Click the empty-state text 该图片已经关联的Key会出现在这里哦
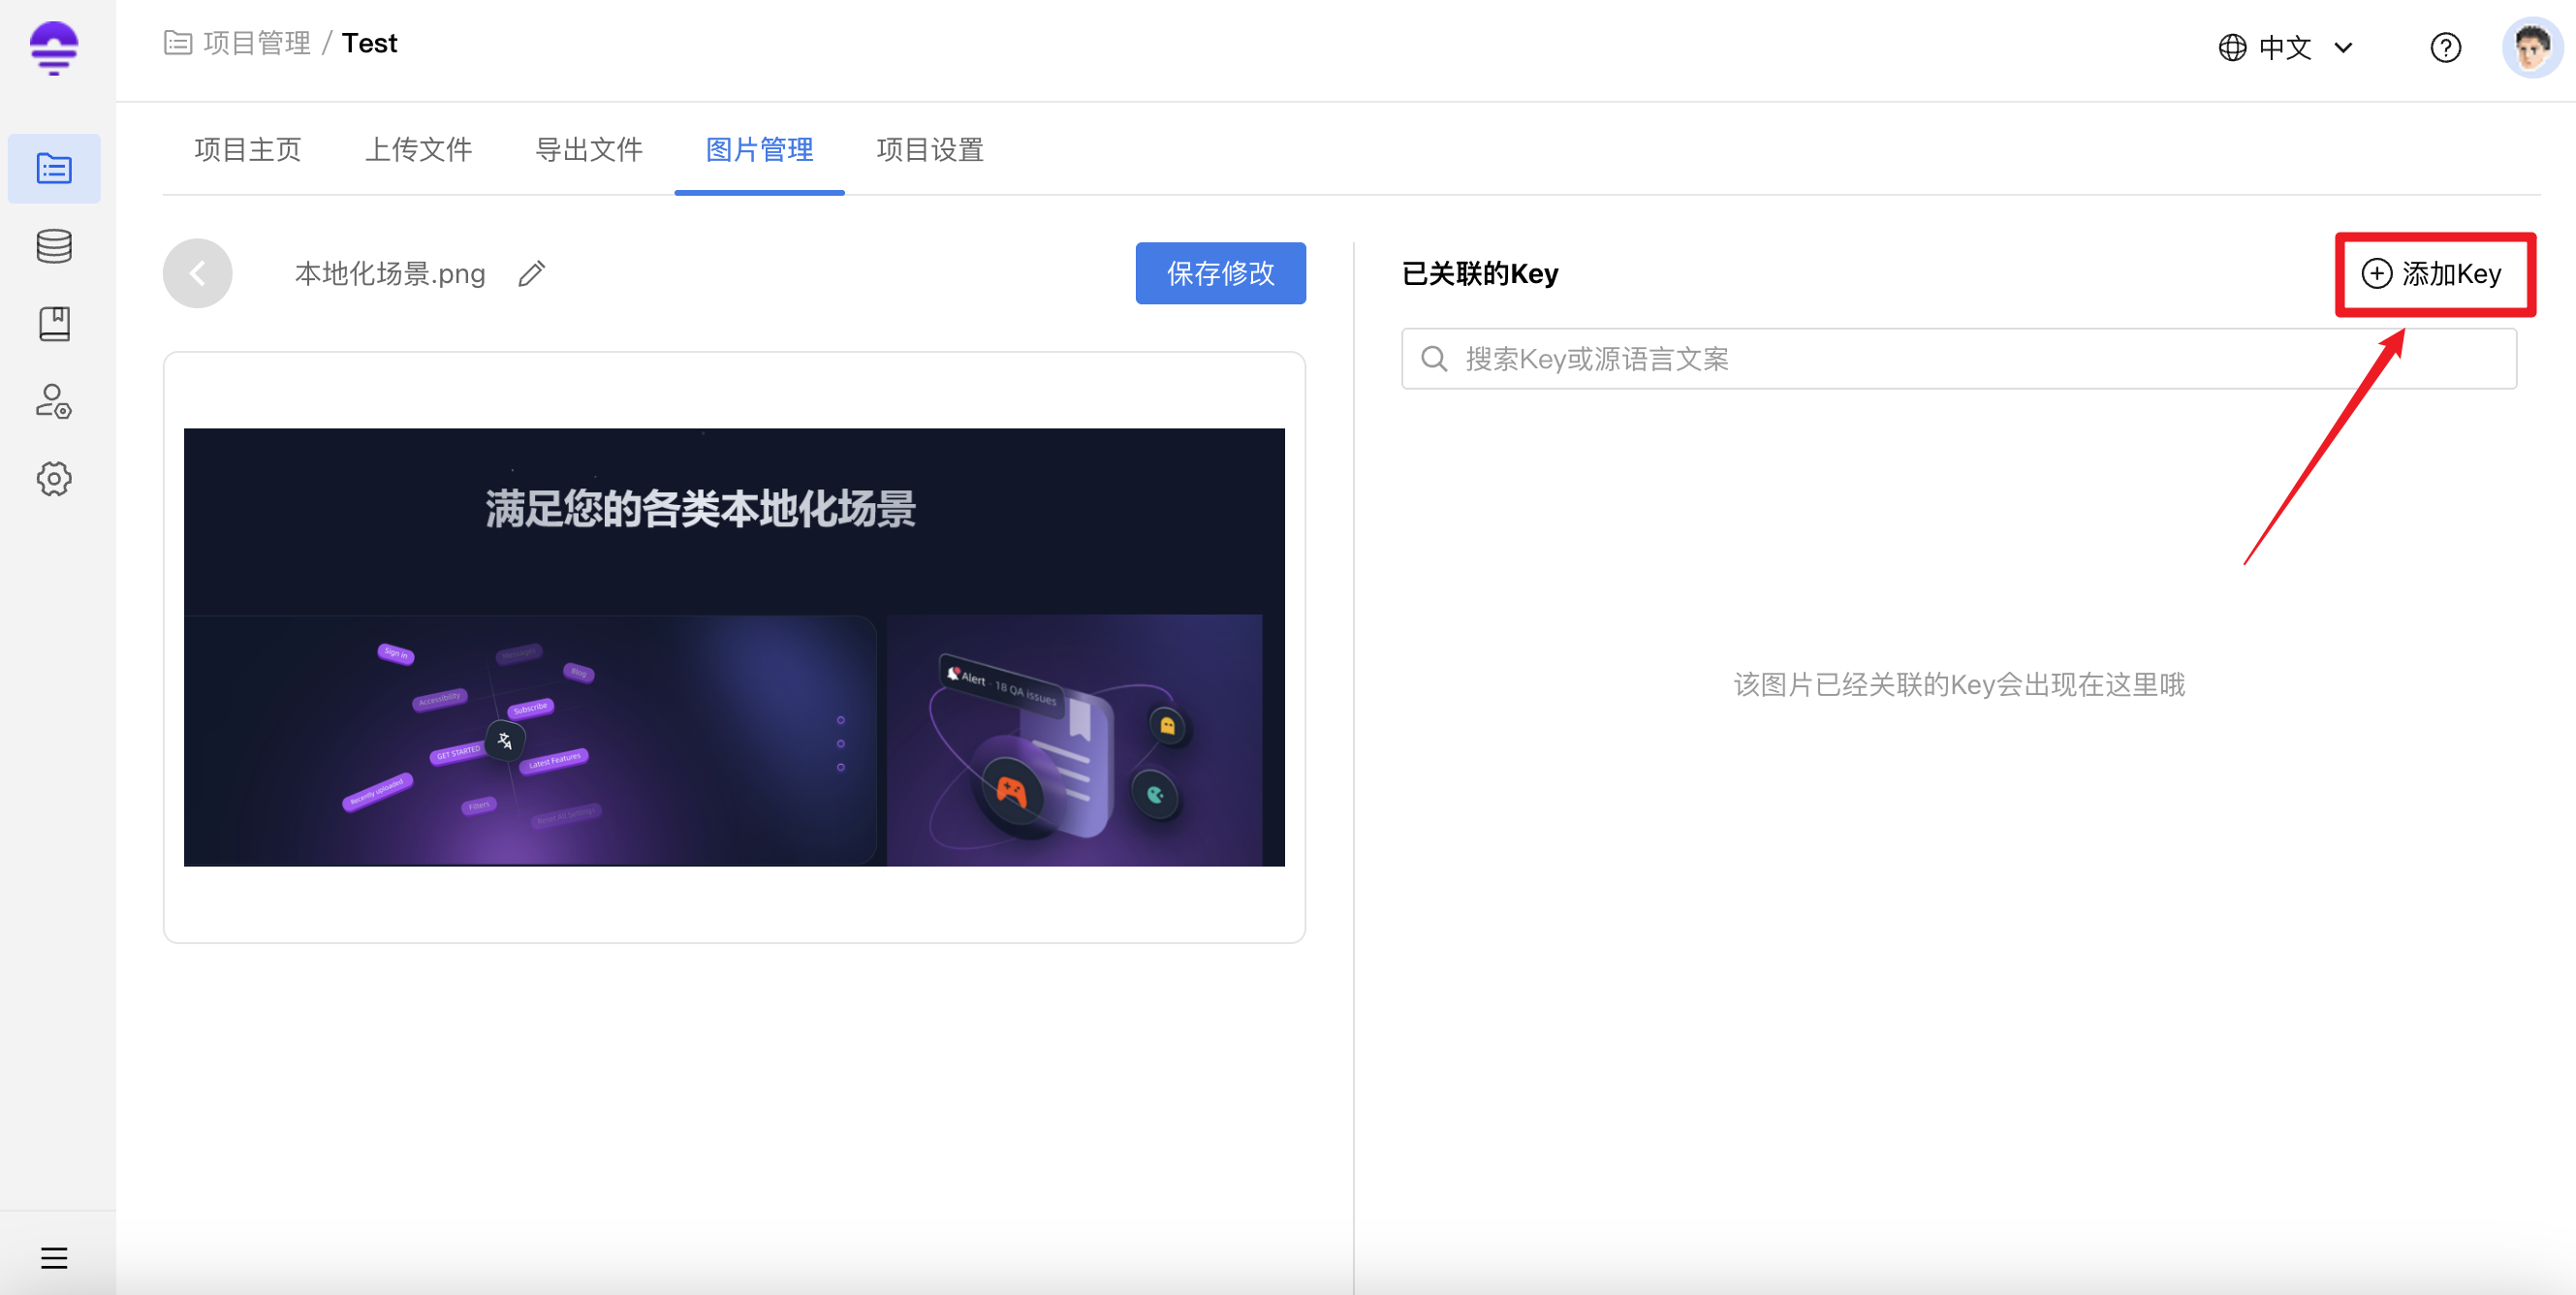 1958,684
